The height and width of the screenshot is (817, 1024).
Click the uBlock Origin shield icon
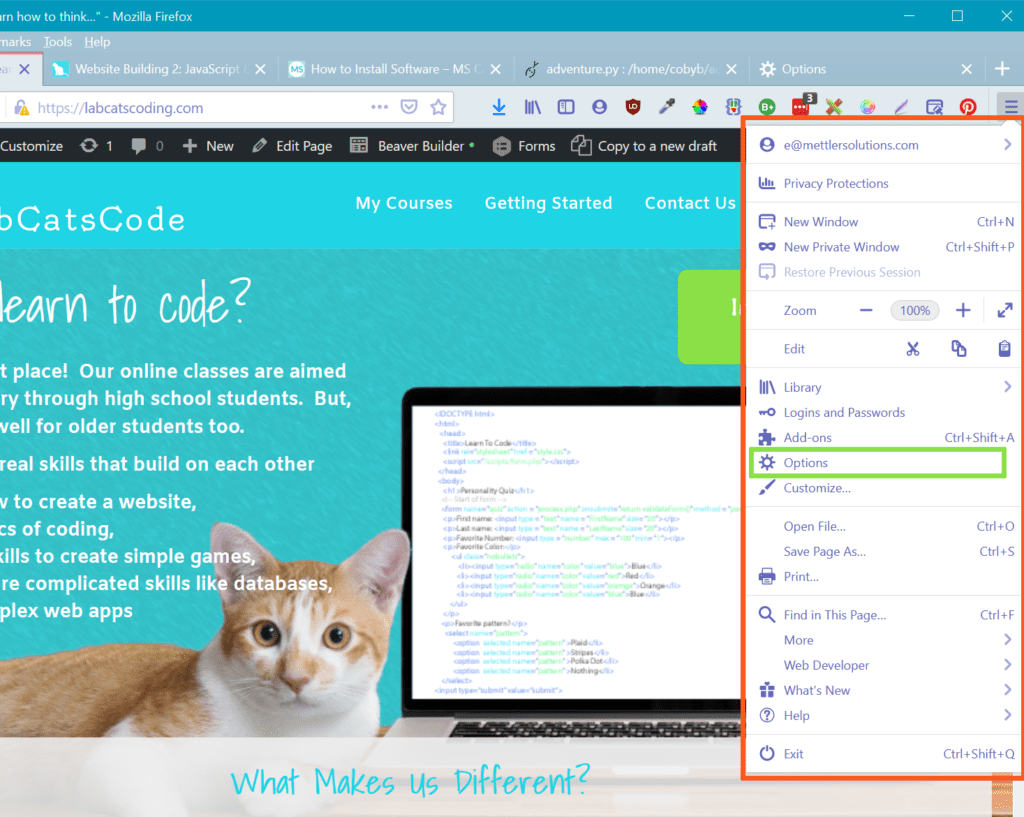pyautogui.click(x=633, y=107)
